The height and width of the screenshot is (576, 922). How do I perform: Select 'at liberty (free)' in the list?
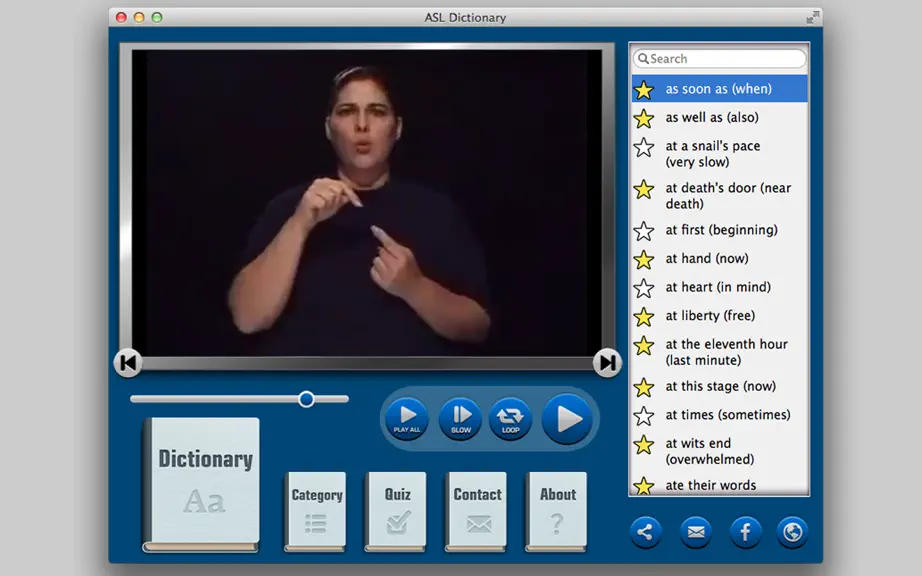tap(720, 316)
